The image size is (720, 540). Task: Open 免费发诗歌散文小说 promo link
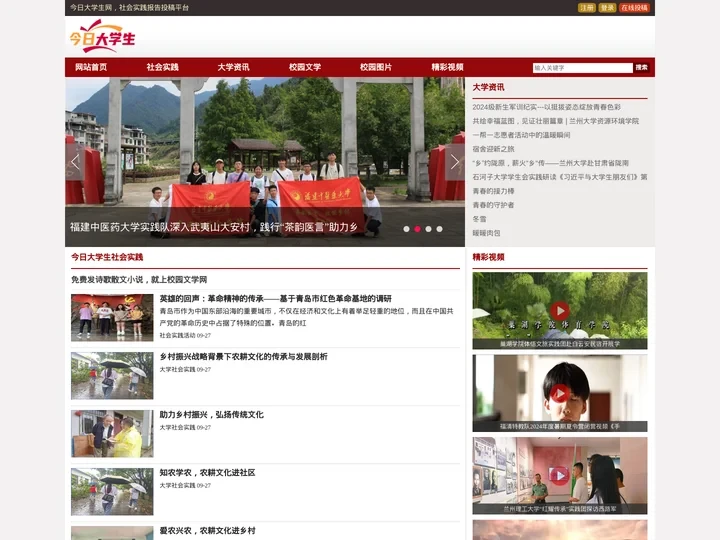(139, 280)
